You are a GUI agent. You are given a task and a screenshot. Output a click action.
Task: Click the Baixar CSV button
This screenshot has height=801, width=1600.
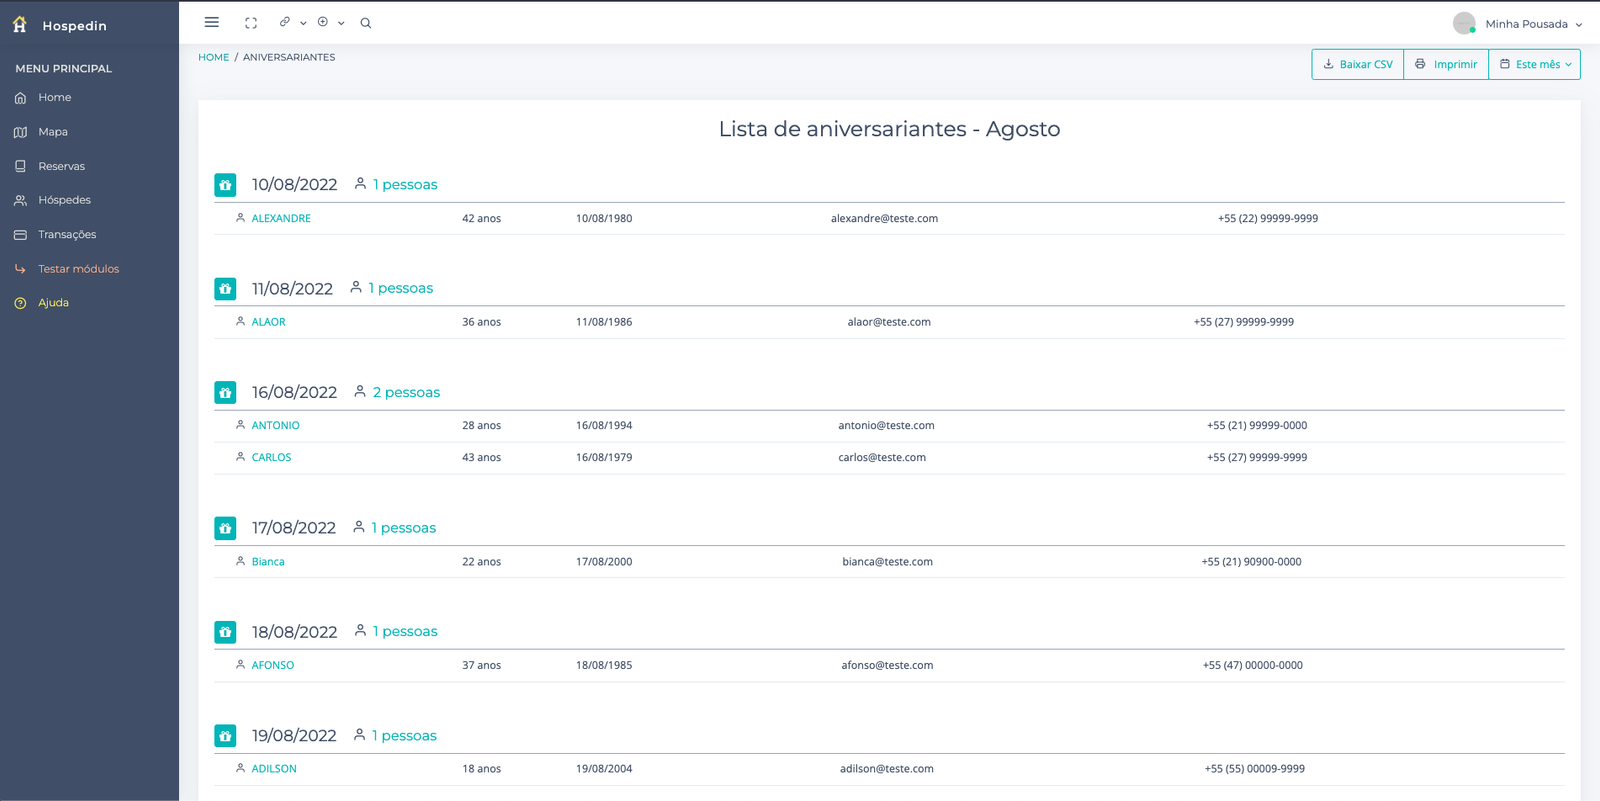pyautogui.click(x=1358, y=64)
